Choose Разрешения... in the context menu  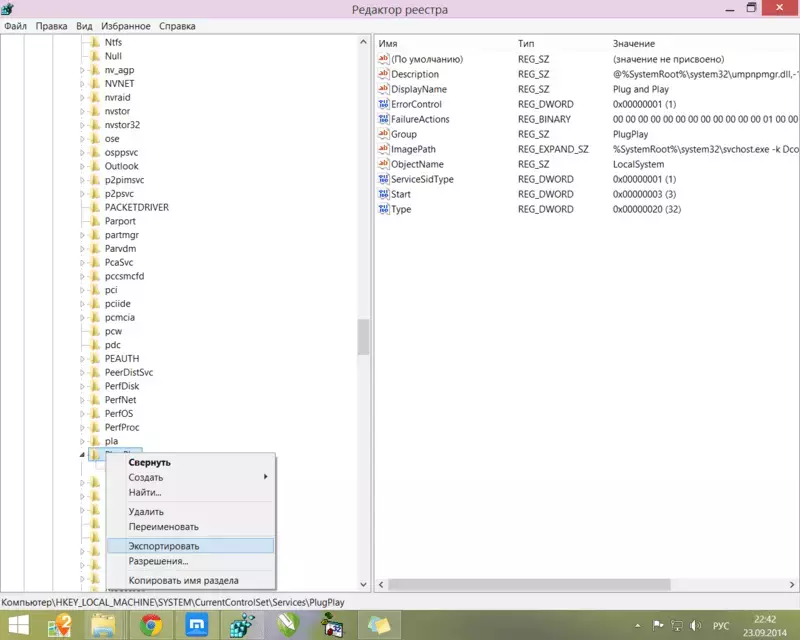pos(190,561)
